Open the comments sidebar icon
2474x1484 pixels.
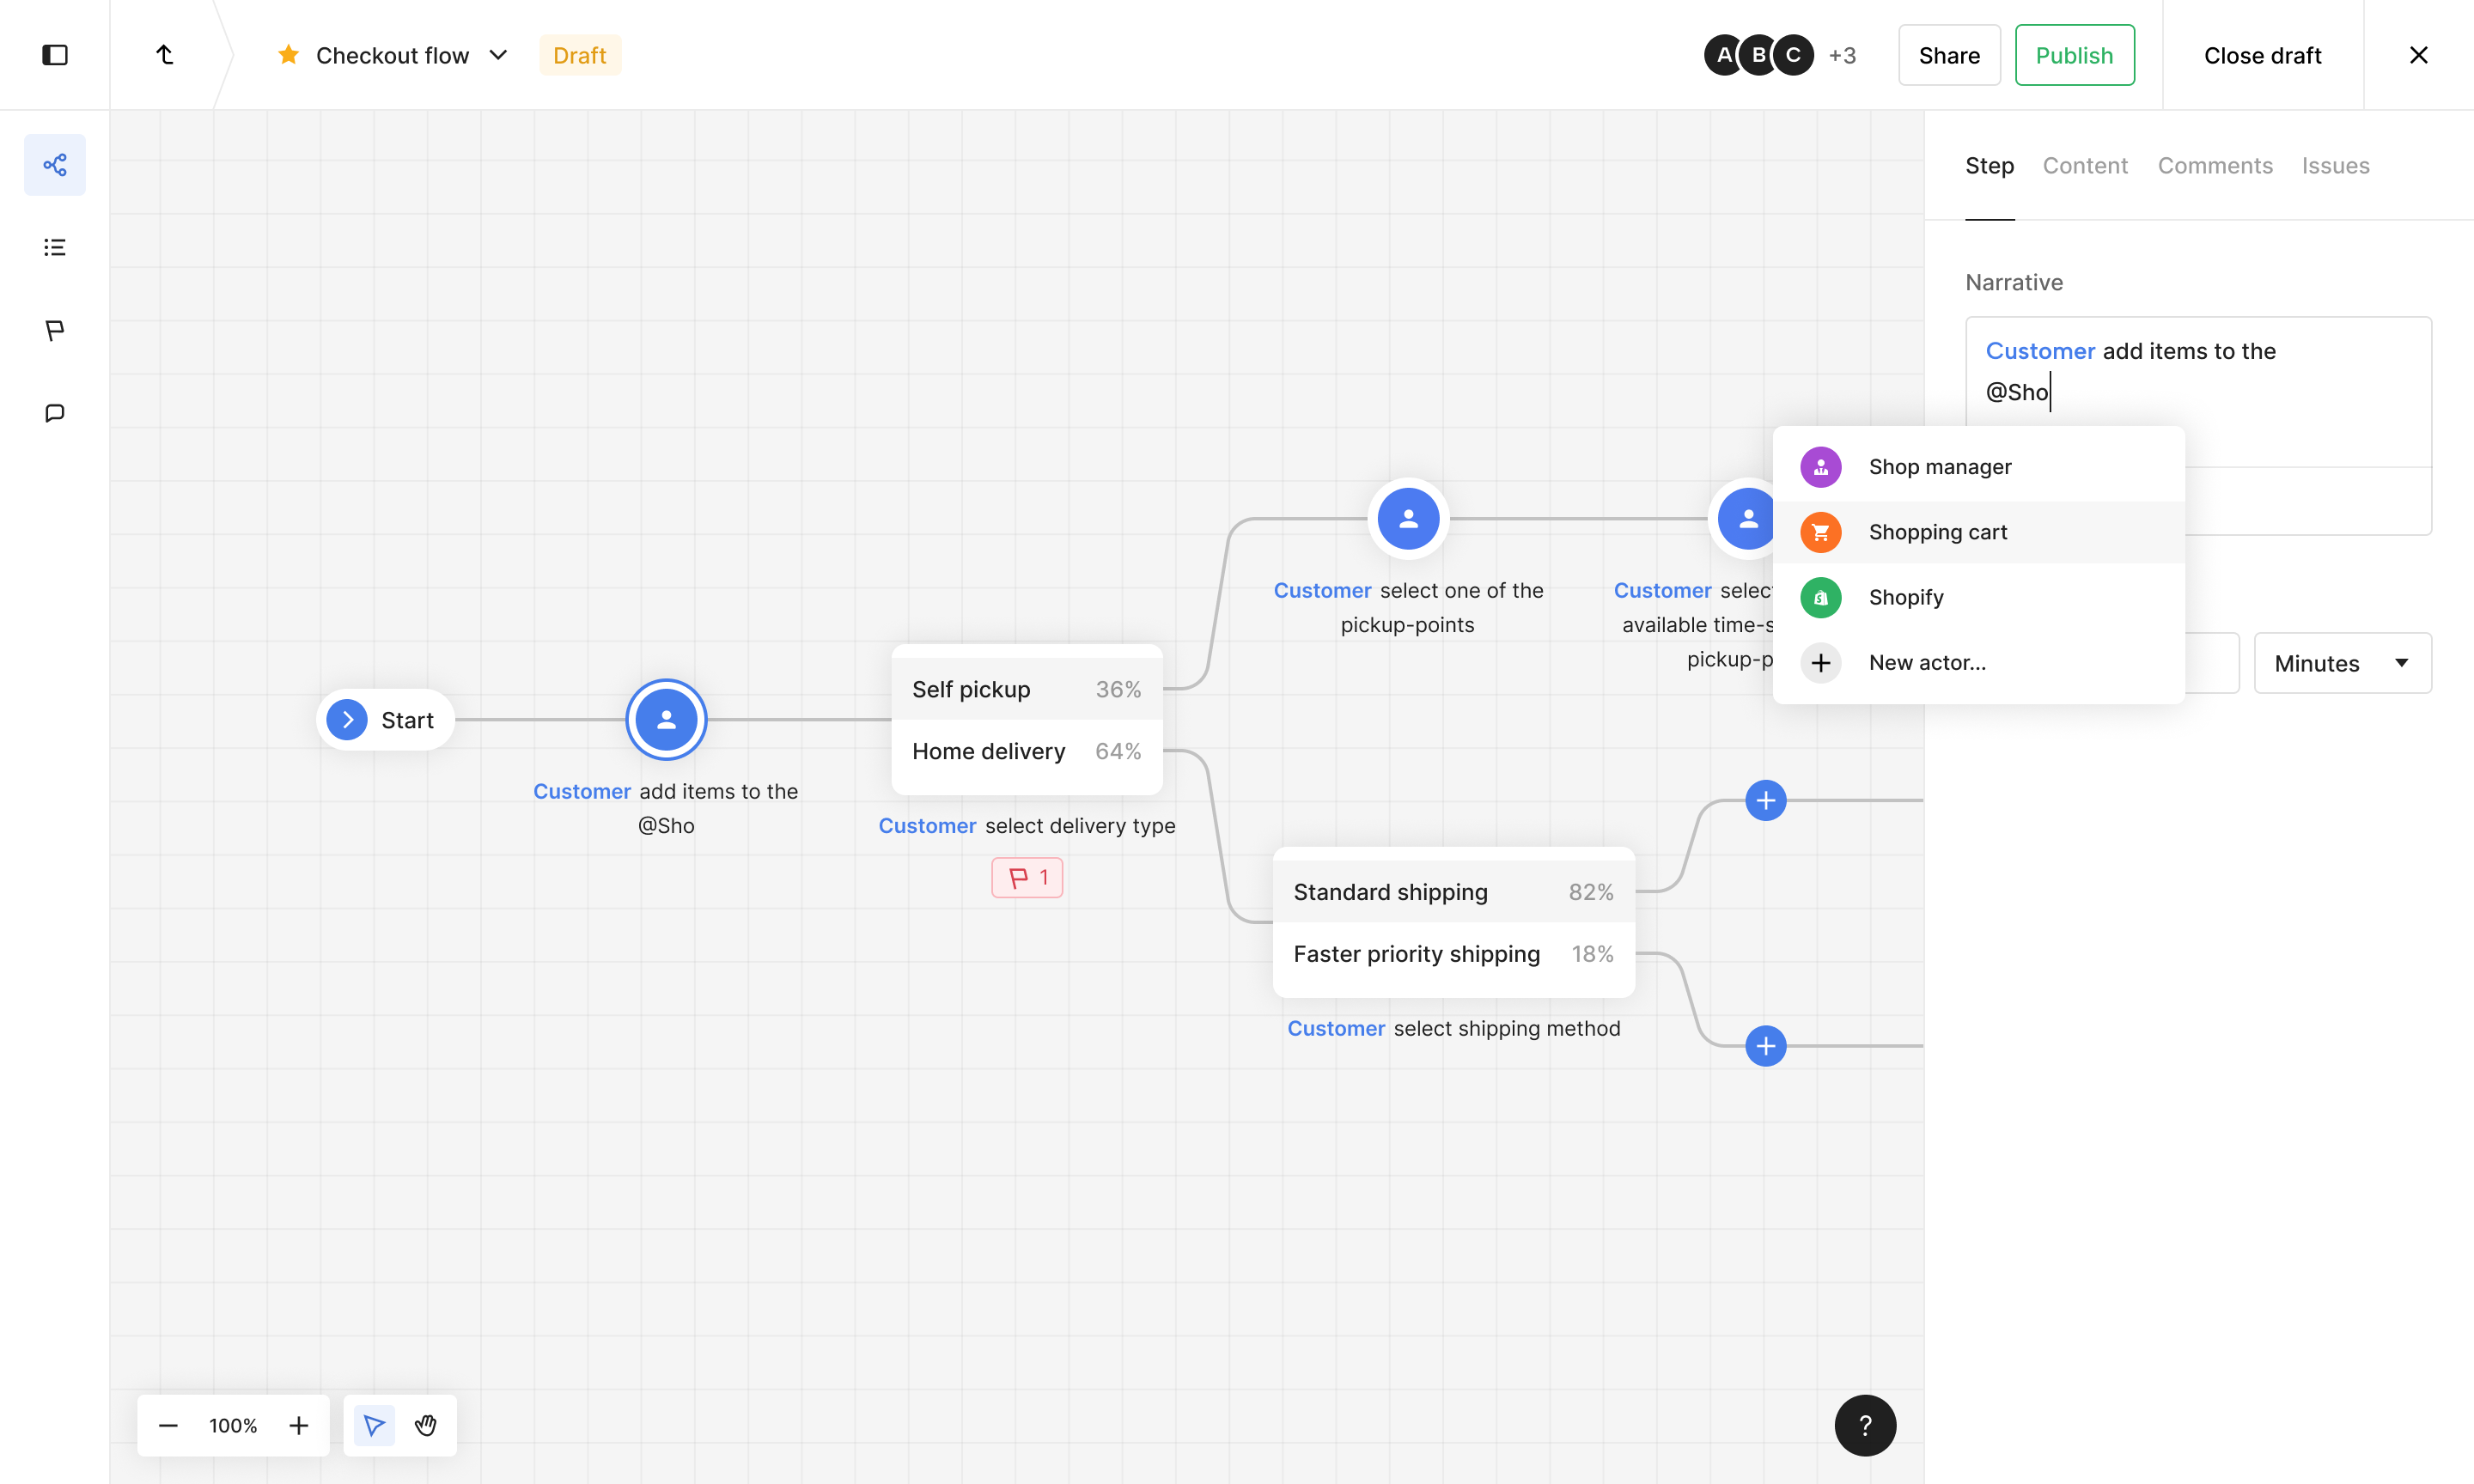pyautogui.click(x=55, y=413)
